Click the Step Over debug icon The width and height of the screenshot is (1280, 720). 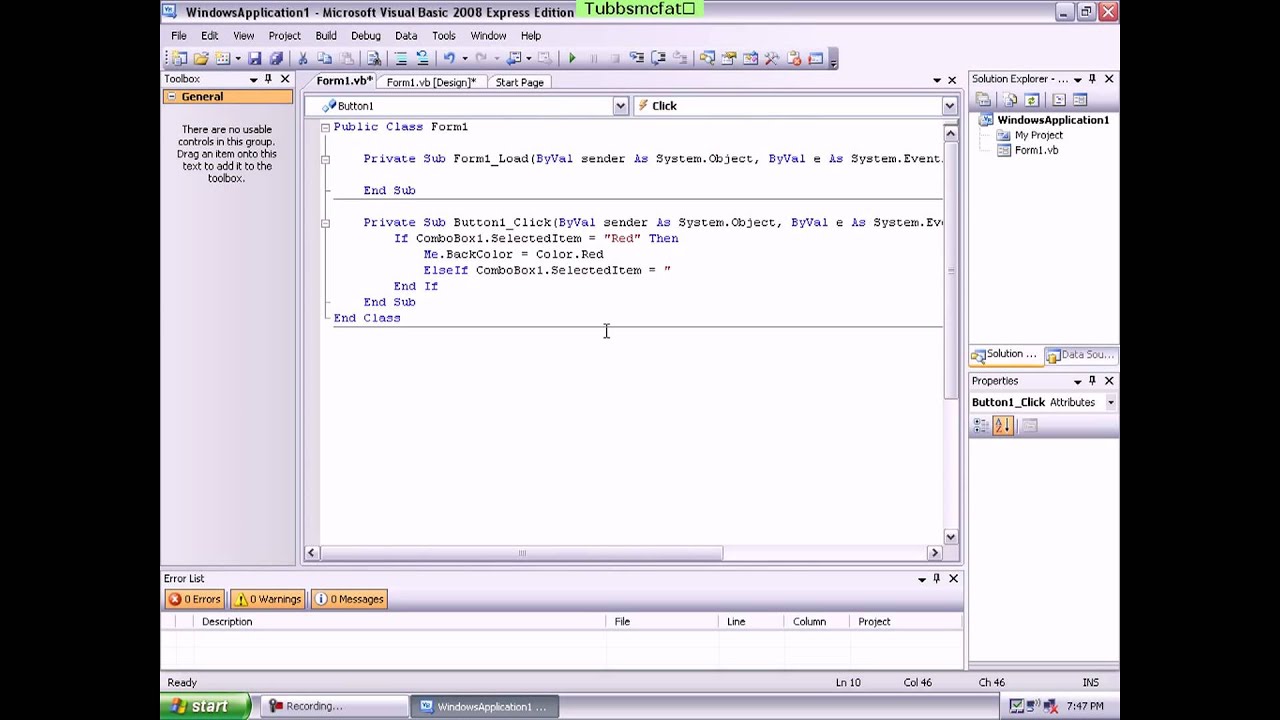click(x=658, y=59)
